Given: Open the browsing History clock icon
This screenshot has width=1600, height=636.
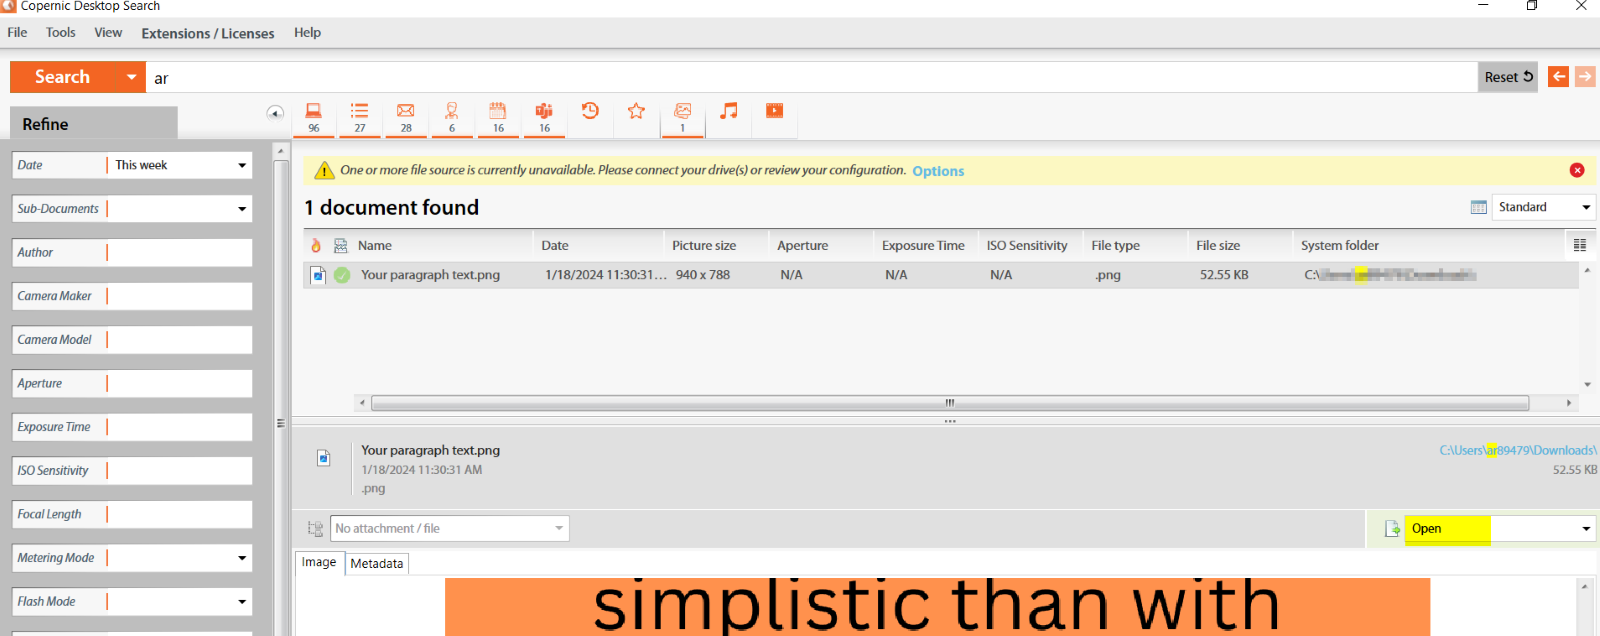Looking at the screenshot, I should point(590,111).
